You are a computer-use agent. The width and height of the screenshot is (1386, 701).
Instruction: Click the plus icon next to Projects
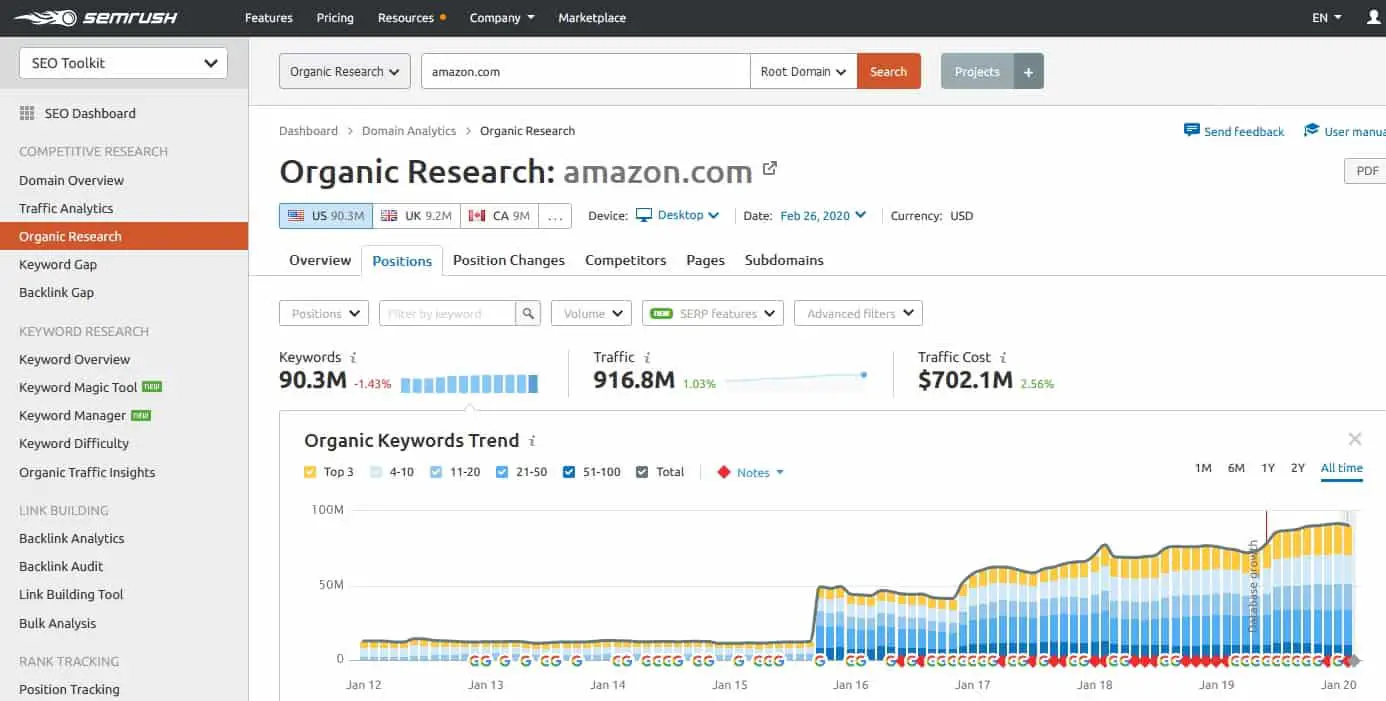1028,72
